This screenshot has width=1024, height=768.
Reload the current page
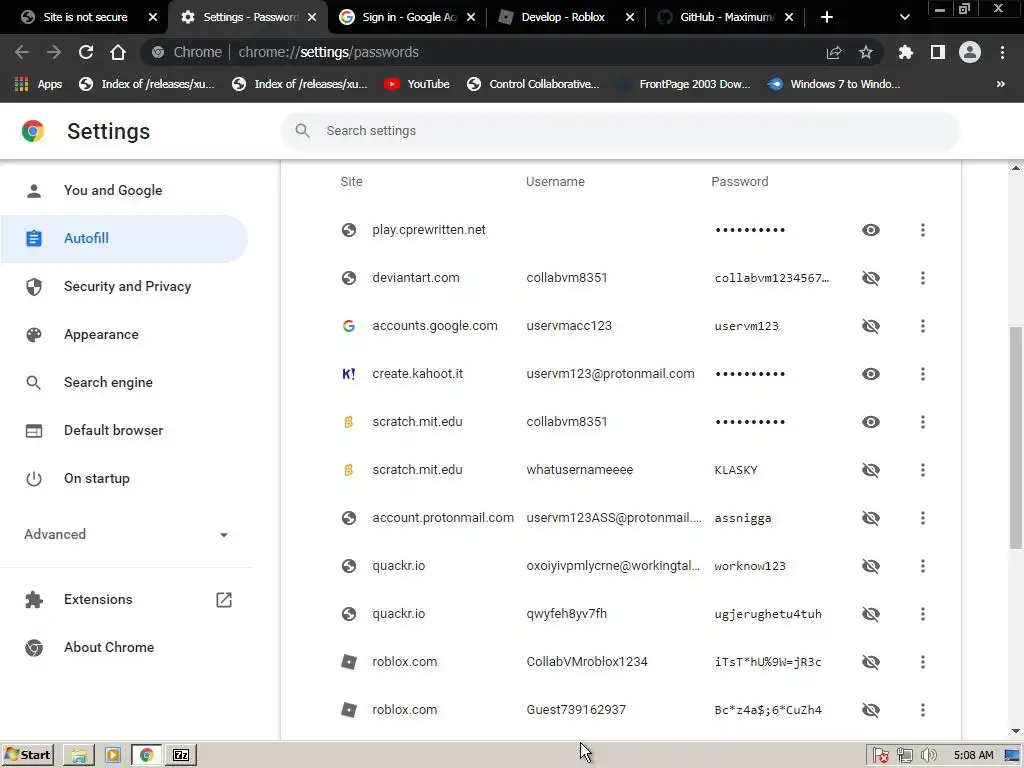(x=86, y=52)
